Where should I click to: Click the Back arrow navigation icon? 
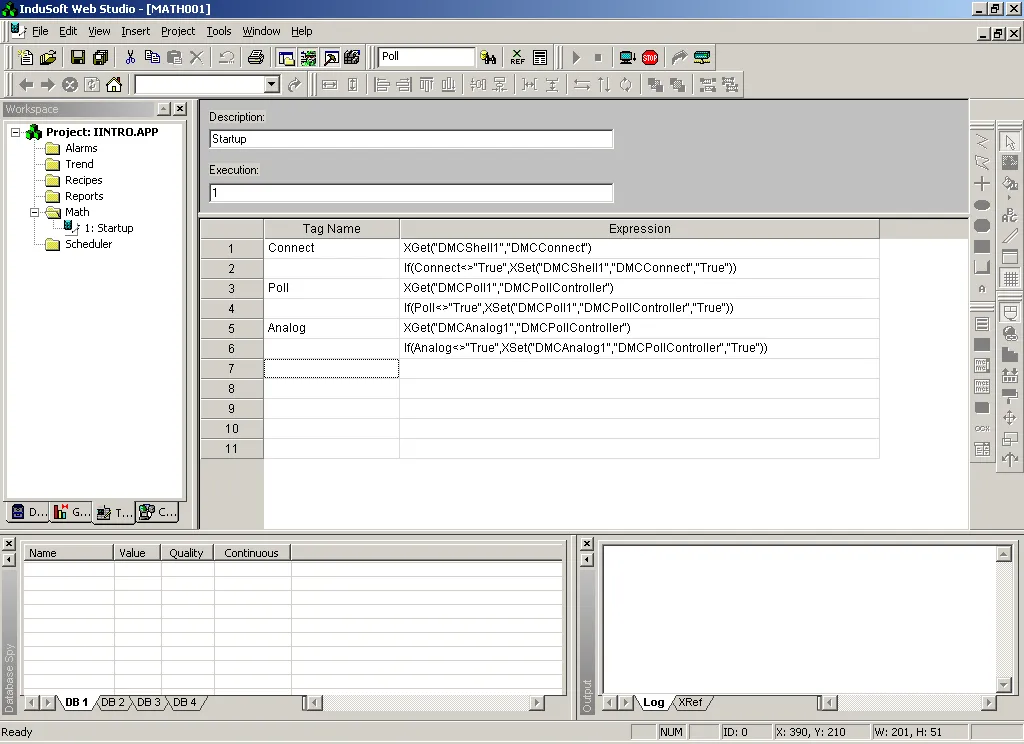[x=26, y=84]
